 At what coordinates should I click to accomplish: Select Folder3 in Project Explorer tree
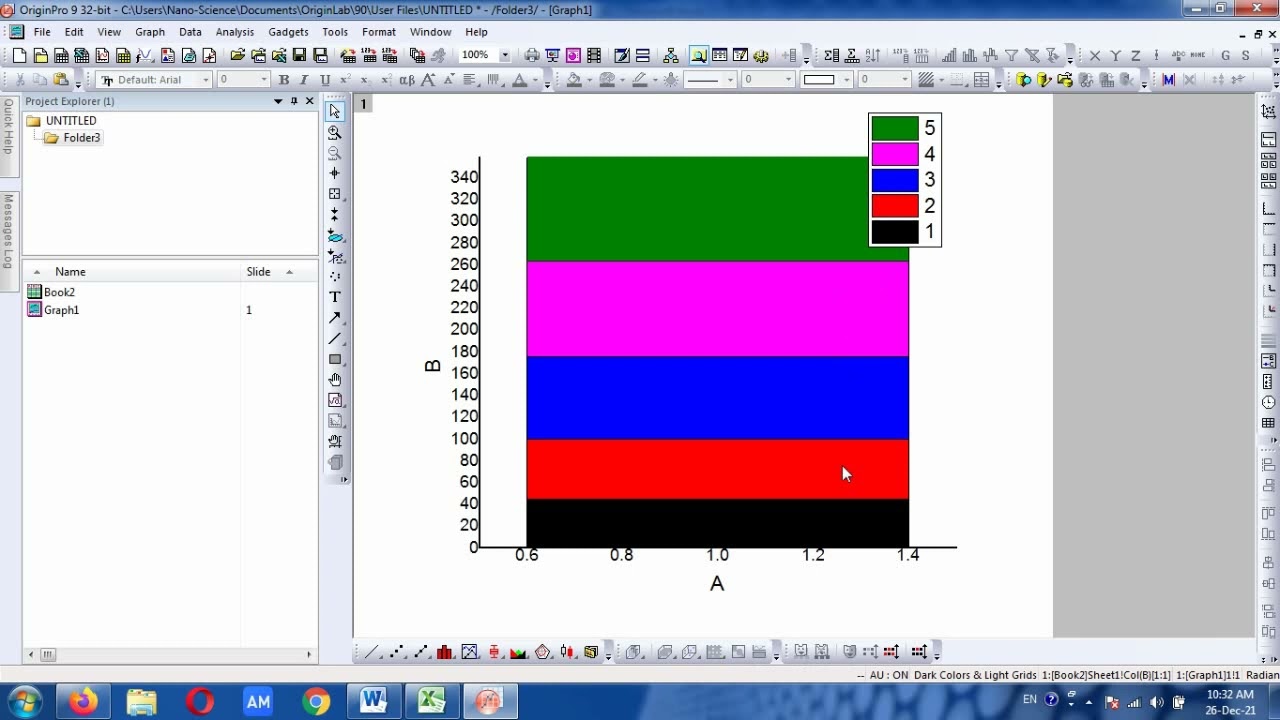82,138
